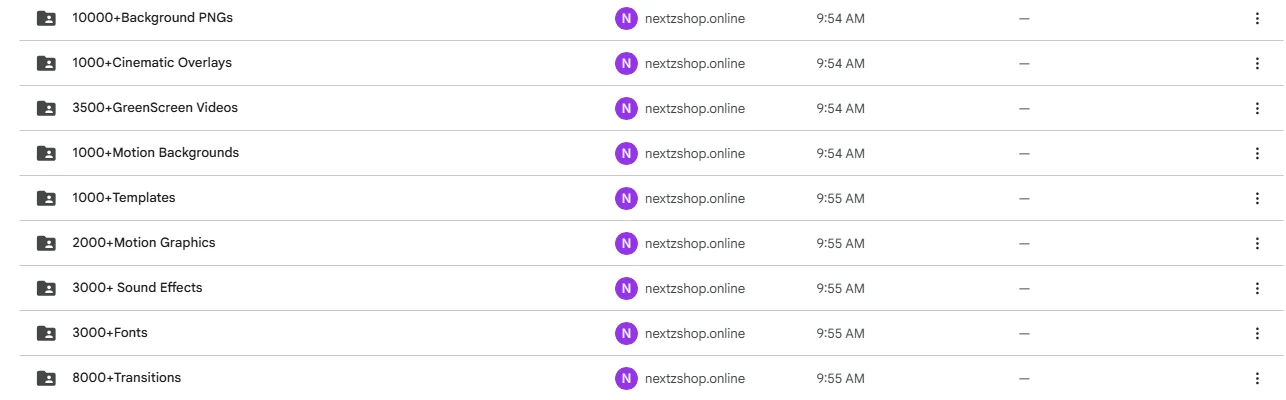The image size is (1286, 400).
Task: Select the 3500+GreenScreen Videos folder name
Action: pyautogui.click(x=155, y=108)
